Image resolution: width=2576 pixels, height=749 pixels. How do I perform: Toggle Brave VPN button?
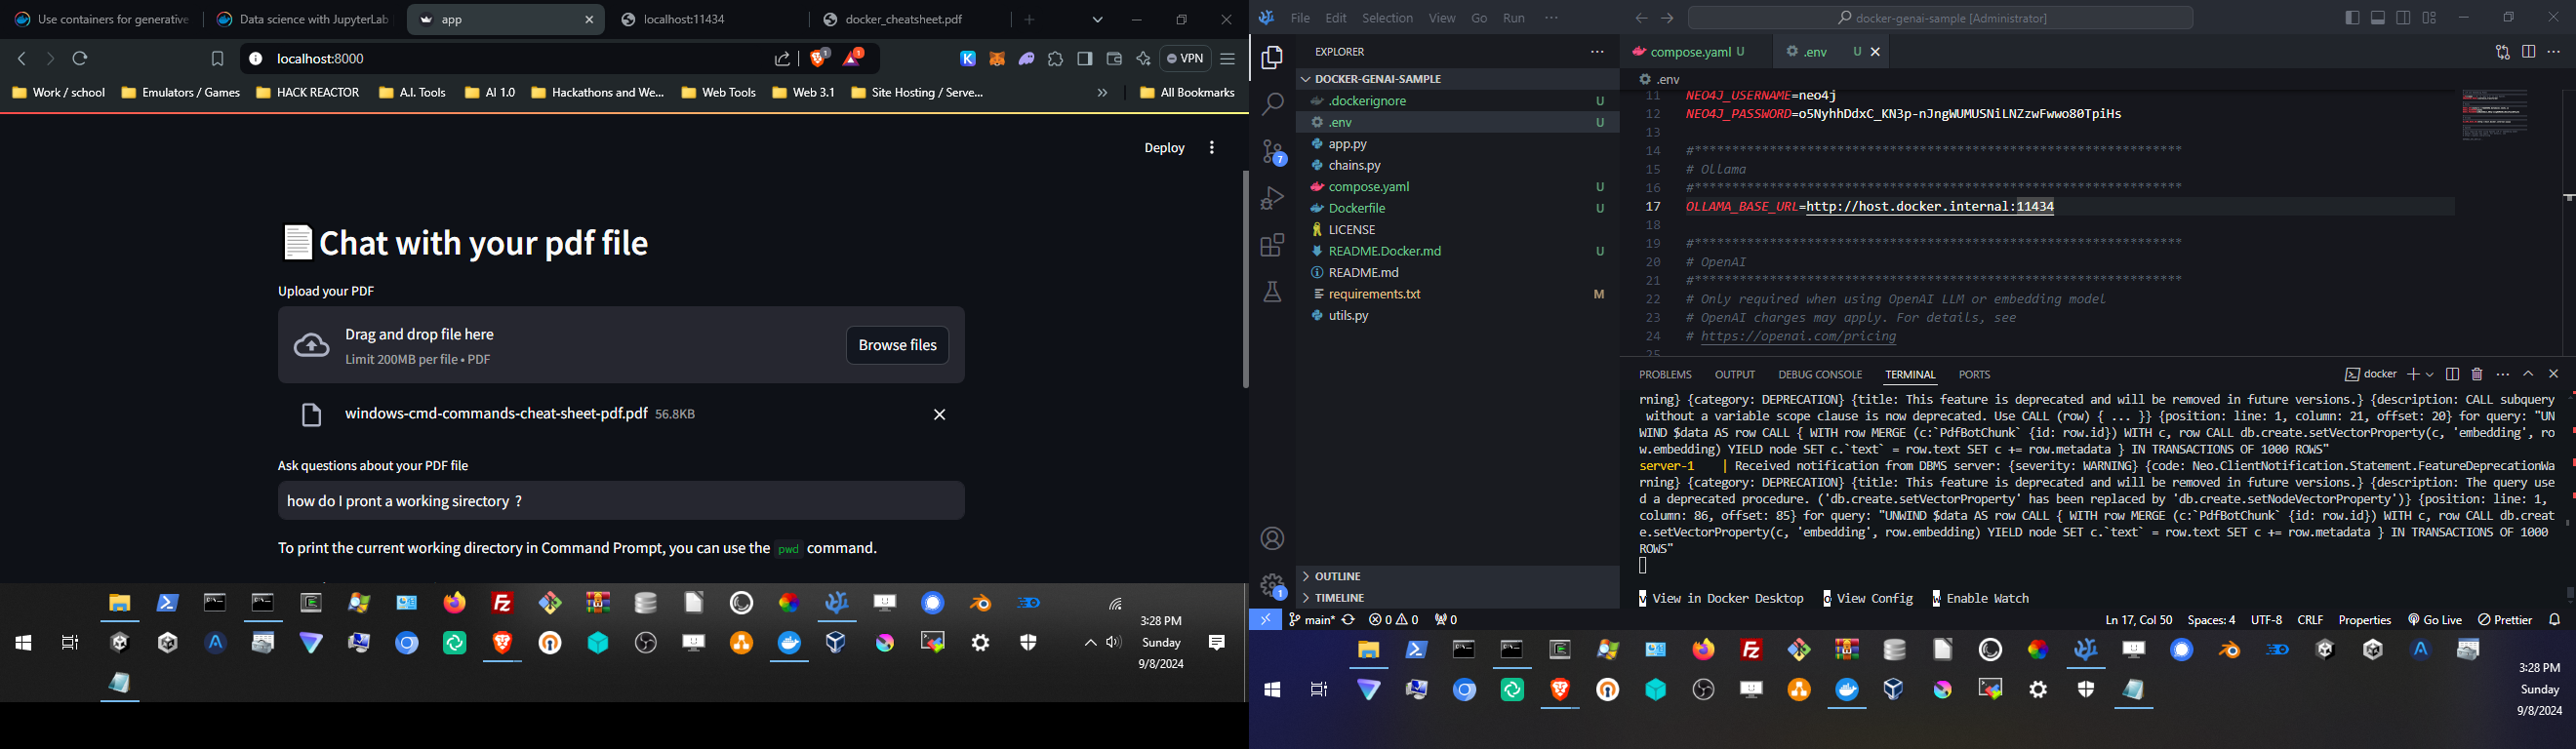pyautogui.click(x=1185, y=59)
